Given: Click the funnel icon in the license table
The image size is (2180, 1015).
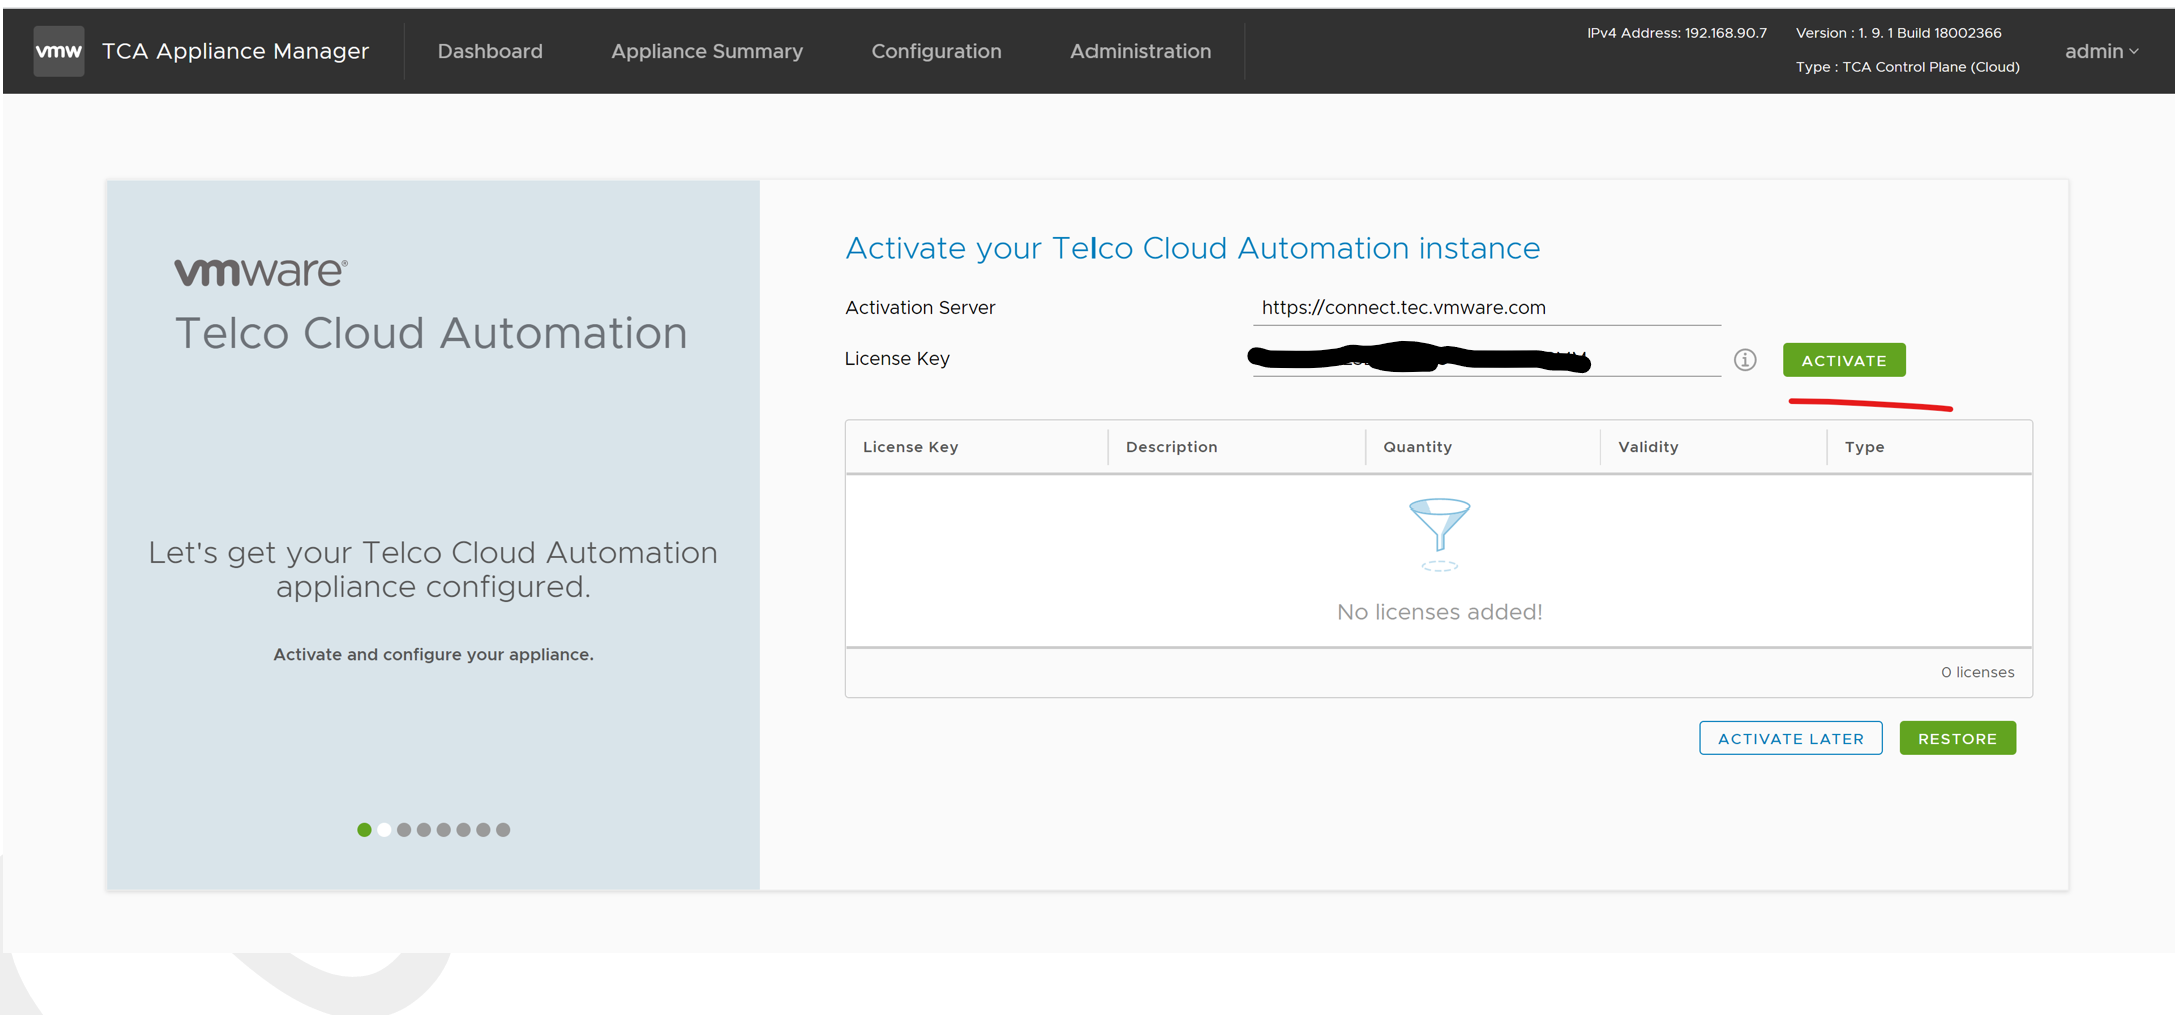Looking at the screenshot, I should (x=1438, y=527).
